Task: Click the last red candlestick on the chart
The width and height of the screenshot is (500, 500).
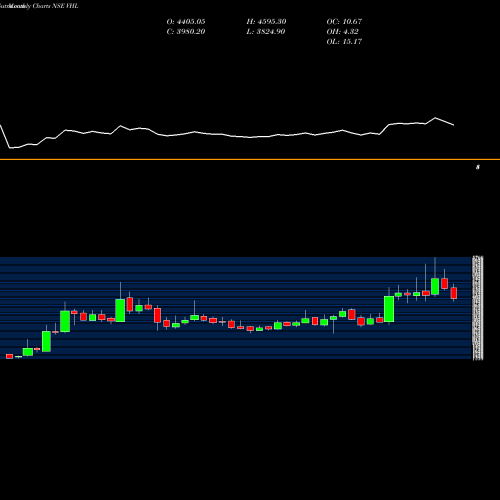Action: 454,293
